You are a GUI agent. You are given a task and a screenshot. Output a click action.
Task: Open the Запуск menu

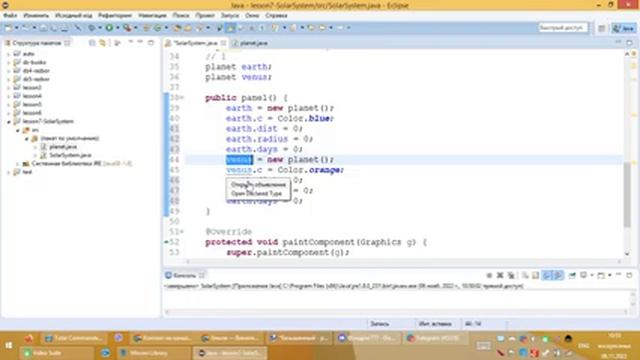click(230, 16)
